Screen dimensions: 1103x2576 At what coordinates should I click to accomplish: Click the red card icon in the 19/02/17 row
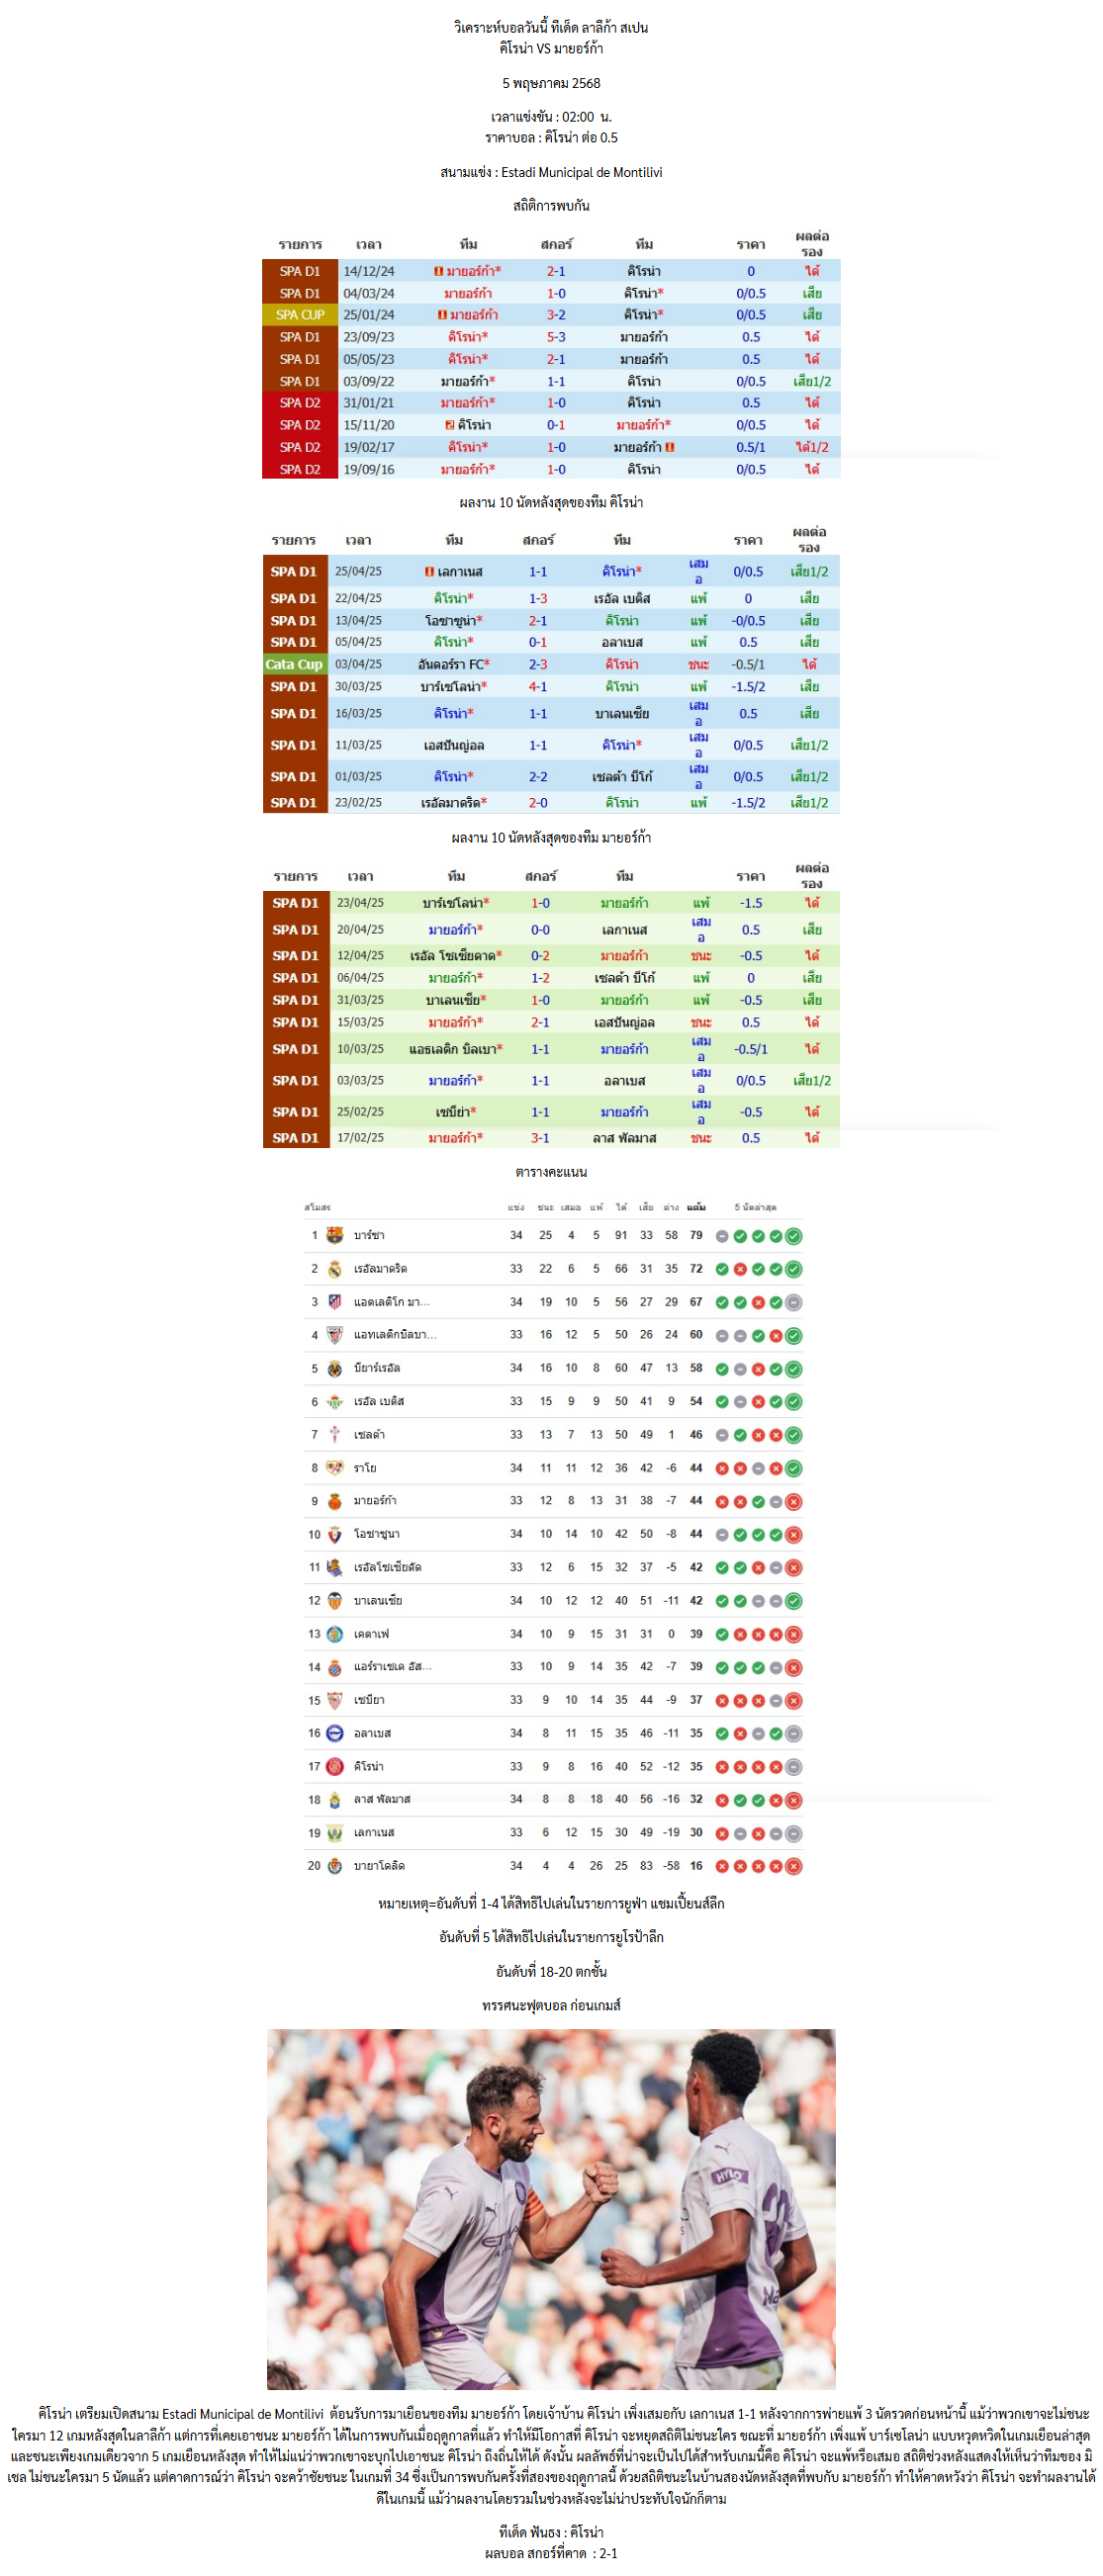tap(669, 447)
